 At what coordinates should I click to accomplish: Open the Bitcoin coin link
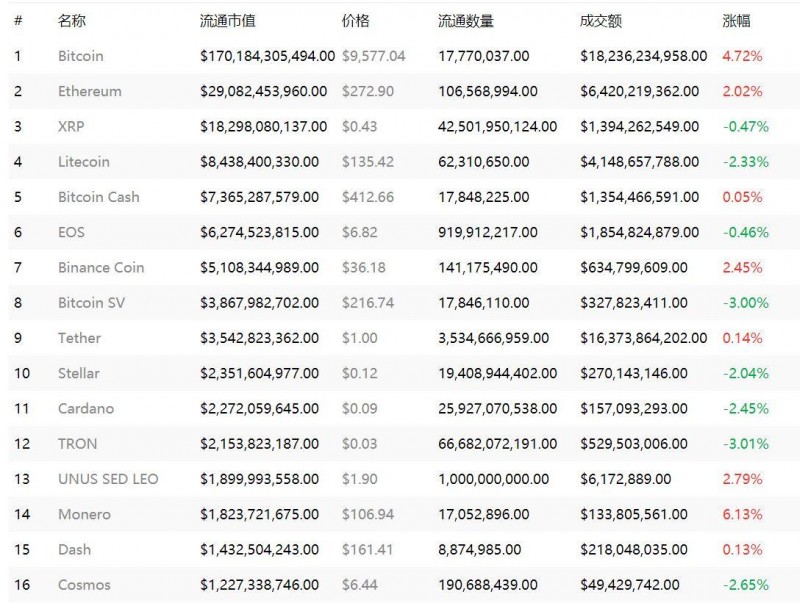[x=80, y=56]
